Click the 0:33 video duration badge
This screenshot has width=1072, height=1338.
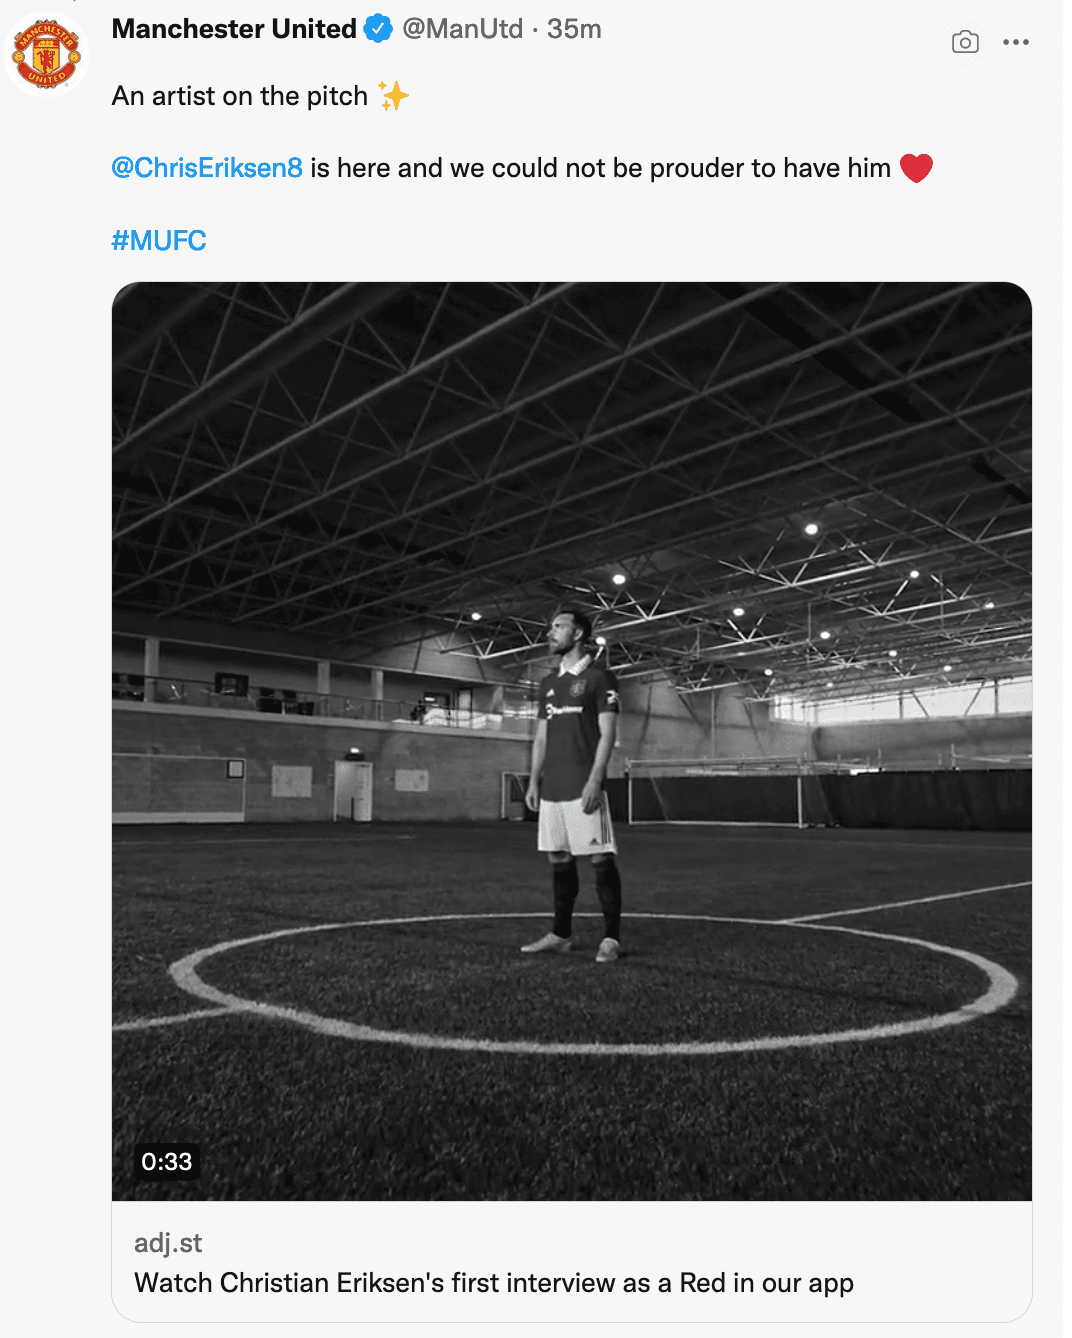tap(166, 1161)
